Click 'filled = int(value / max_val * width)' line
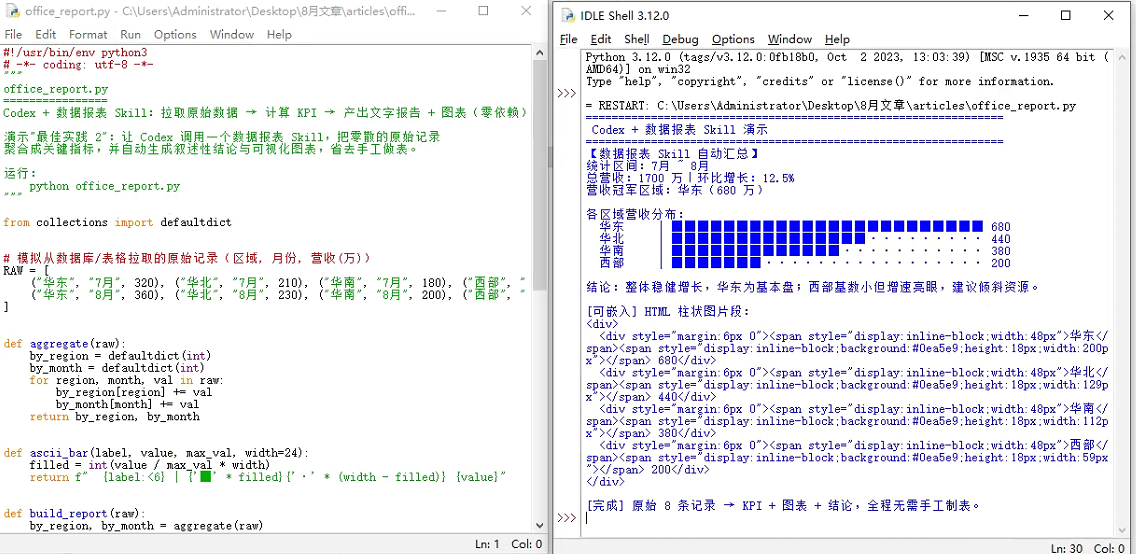The height and width of the screenshot is (554, 1136). 149,465
